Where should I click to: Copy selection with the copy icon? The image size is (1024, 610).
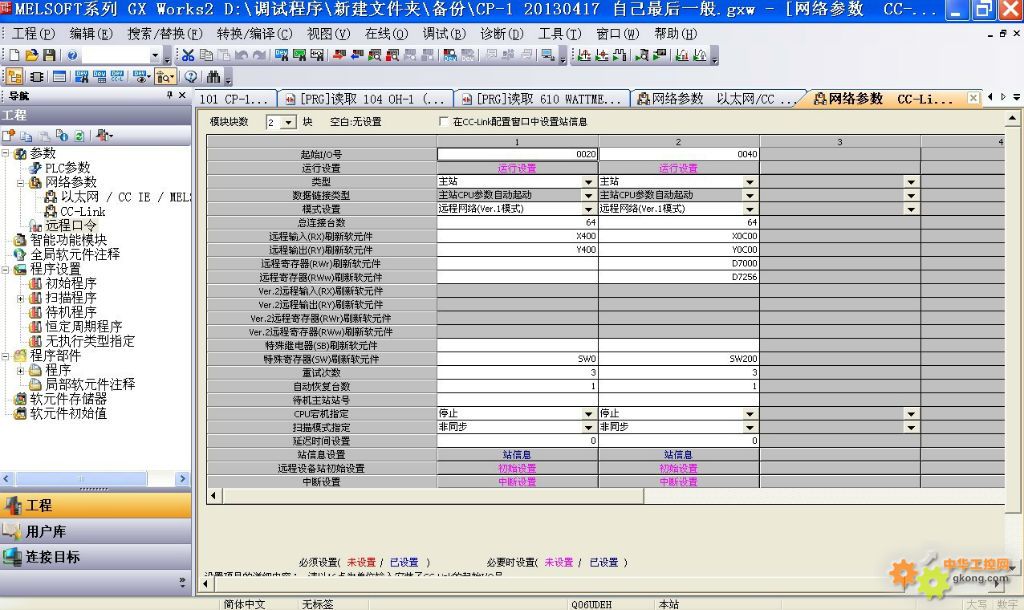206,56
